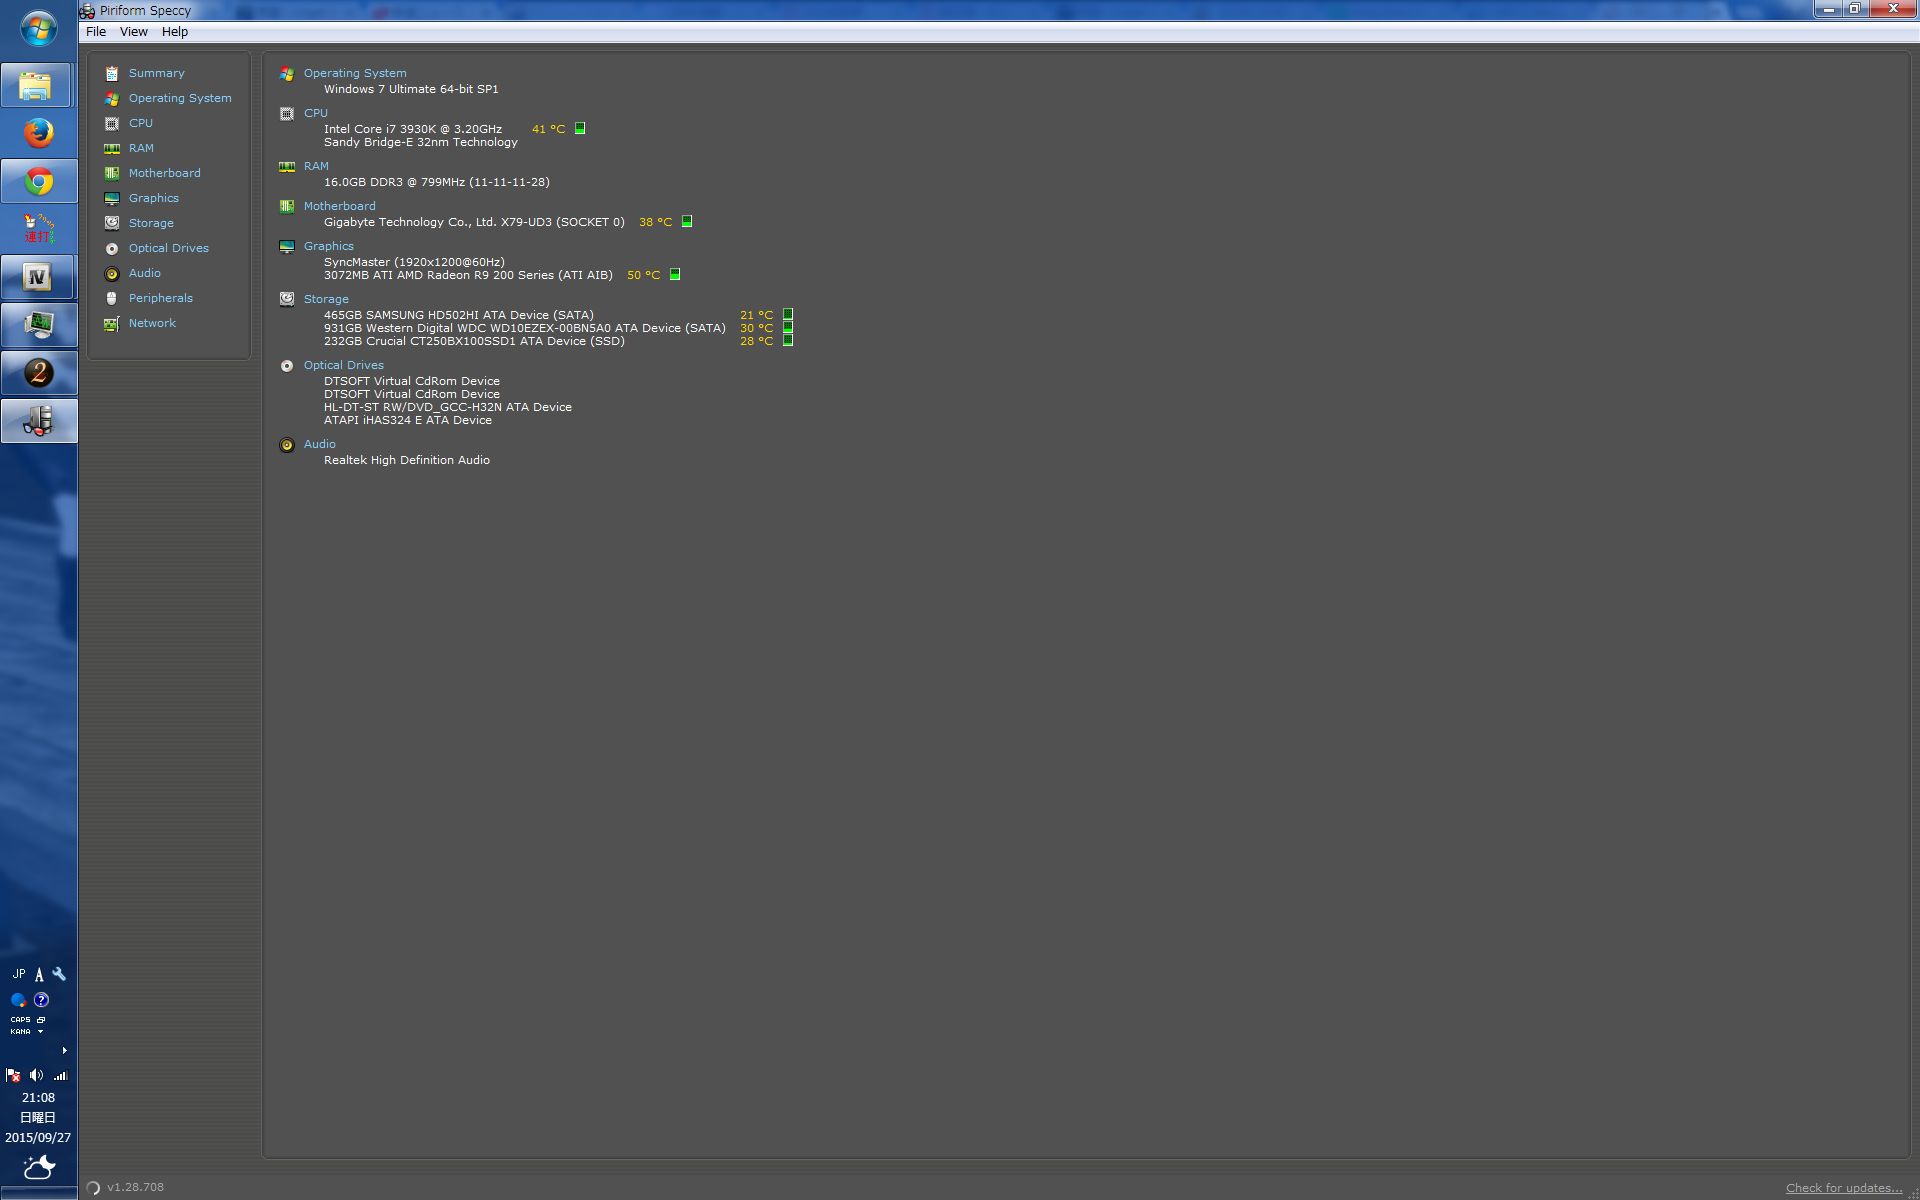1920x1200 pixels.
Task: Click the Motherboard icon in sidebar
Action: (112, 173)
